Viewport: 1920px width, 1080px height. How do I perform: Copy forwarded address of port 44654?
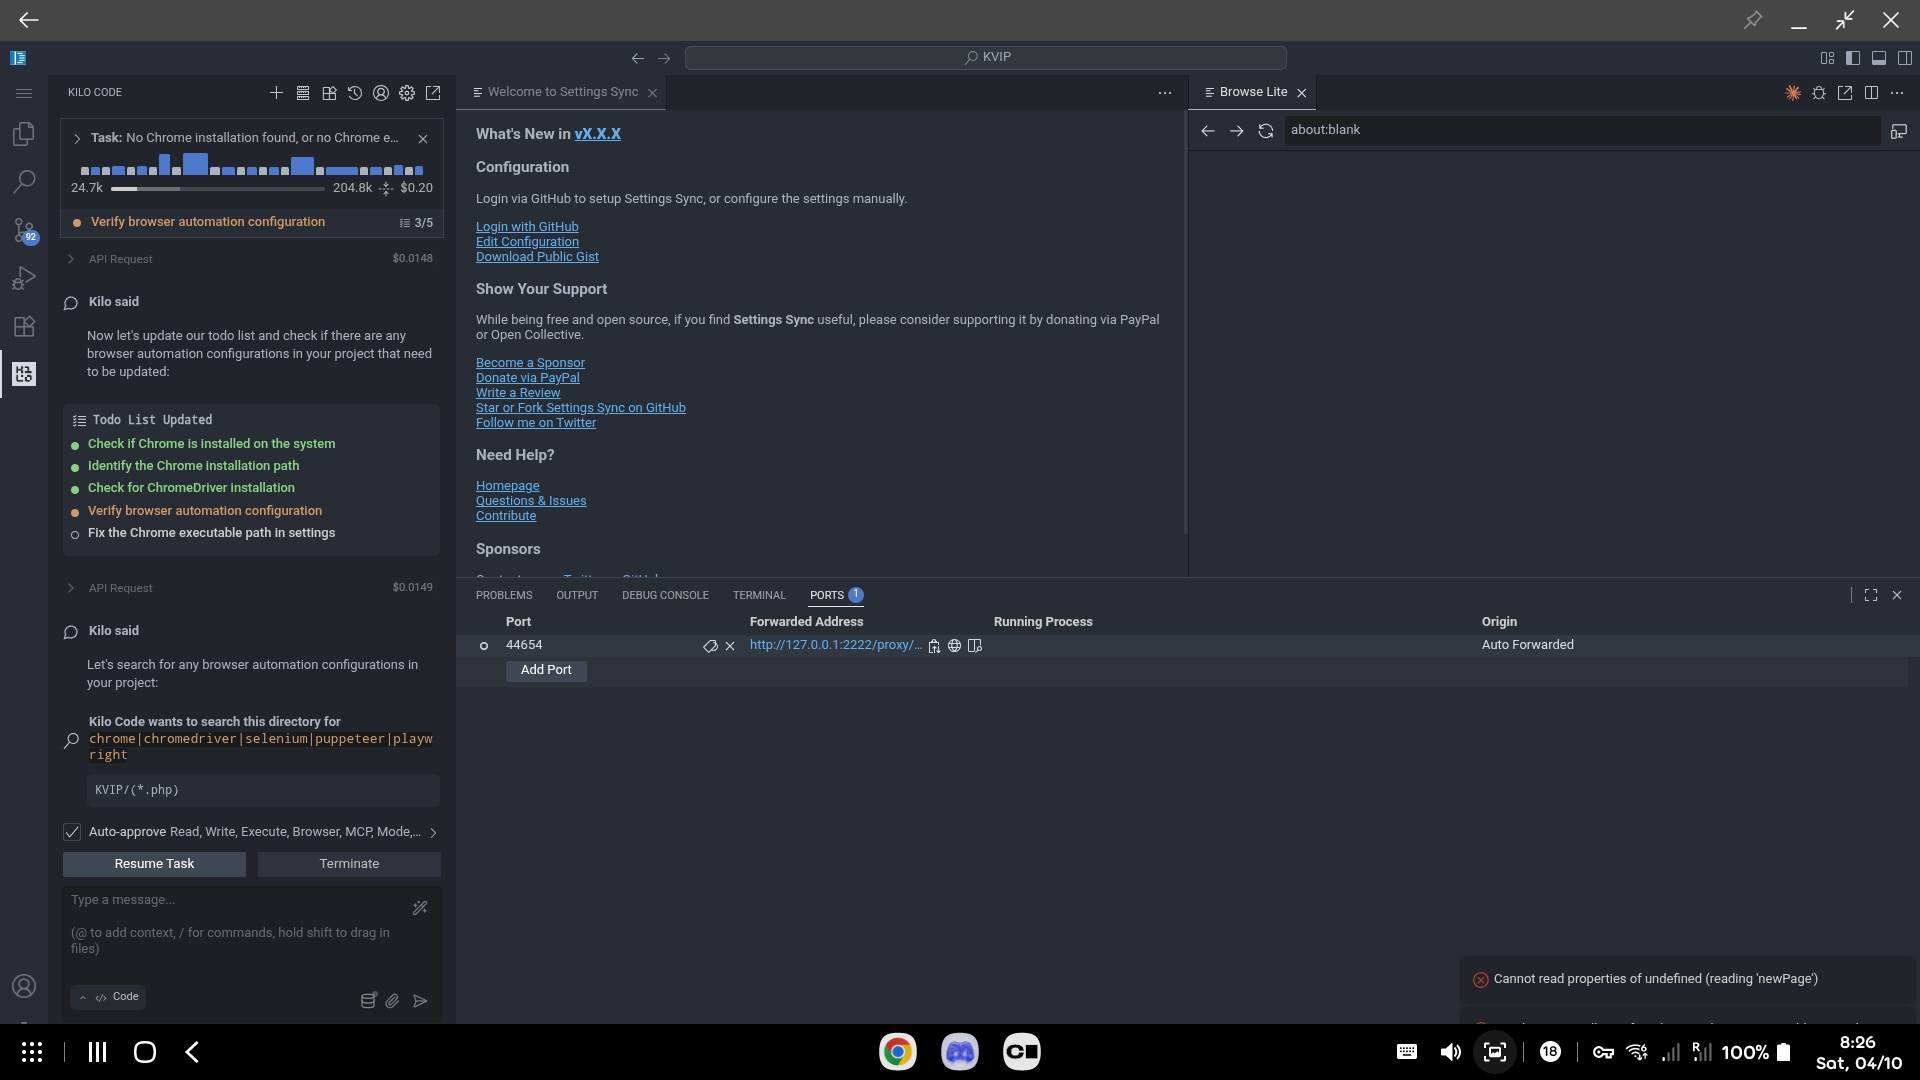934,646
